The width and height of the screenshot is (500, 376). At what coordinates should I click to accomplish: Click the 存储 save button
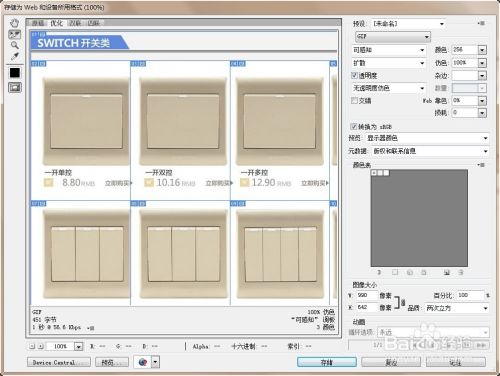(x=327, y=362)
